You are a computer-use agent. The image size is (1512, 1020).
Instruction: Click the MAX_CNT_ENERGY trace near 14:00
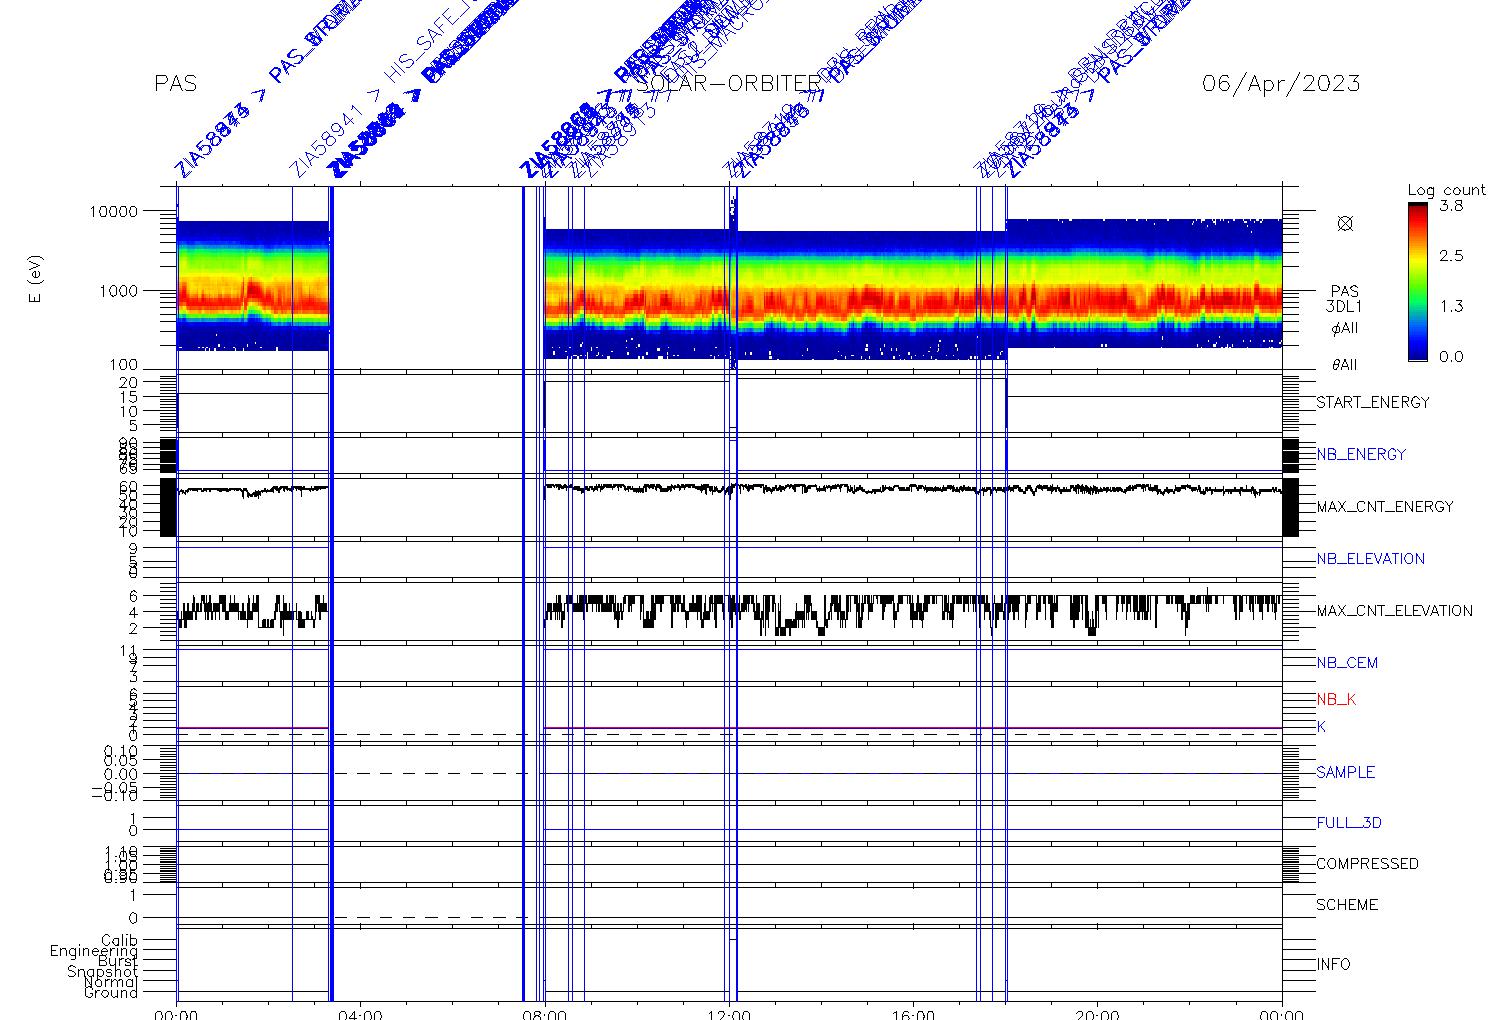[x=821, y=488]
